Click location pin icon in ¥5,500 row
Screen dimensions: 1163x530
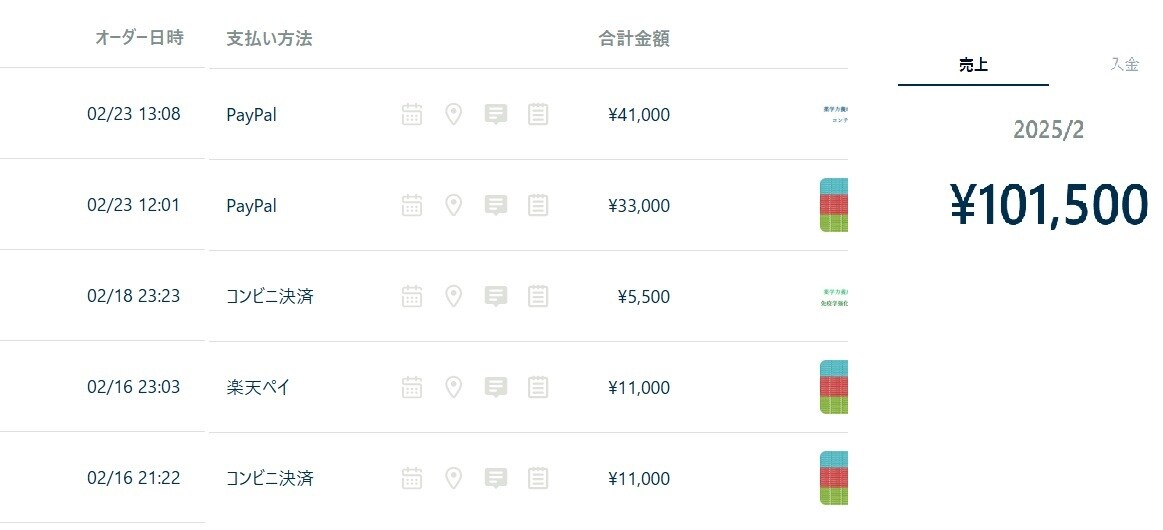[x=453, y=297]
